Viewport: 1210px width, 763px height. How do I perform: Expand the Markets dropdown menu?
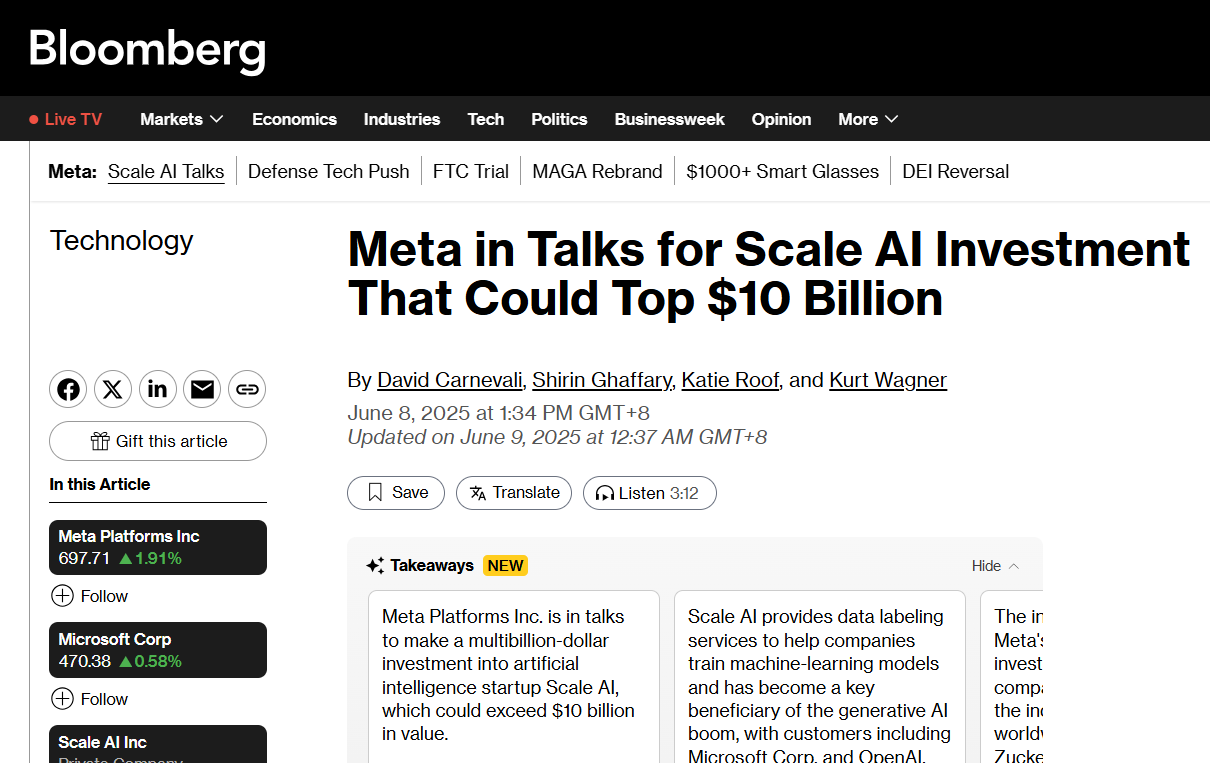click(x=181, y=119)
